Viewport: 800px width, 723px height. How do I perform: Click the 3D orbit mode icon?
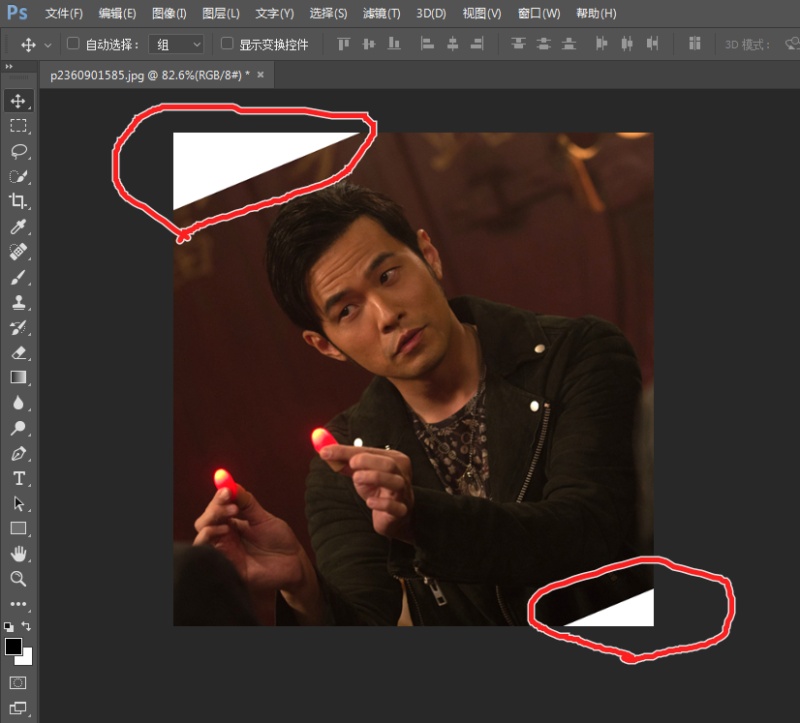pyautogui.click(x=792, y=44)
